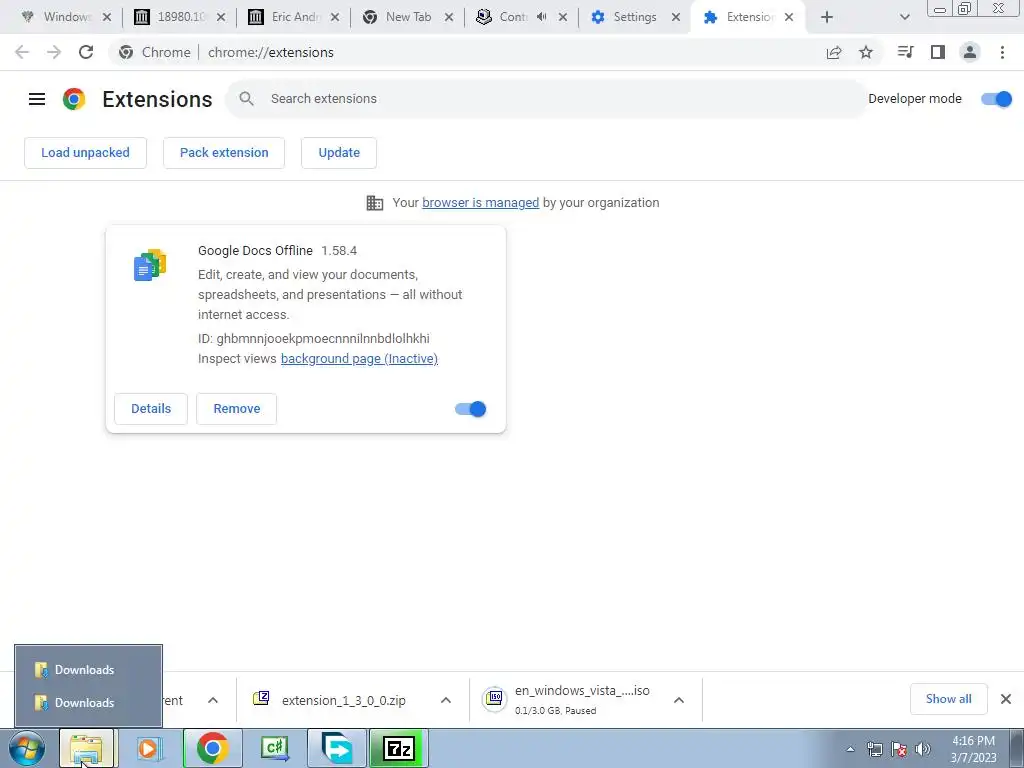The height and width of the screenshot is (768, 1024).
Task: Expand the tab search dropdown arrow
Action: 904,17
